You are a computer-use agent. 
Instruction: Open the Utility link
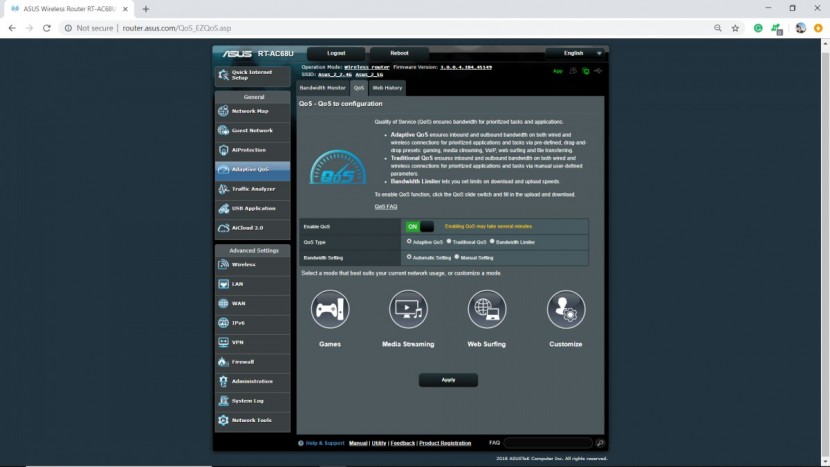(379, 443)
